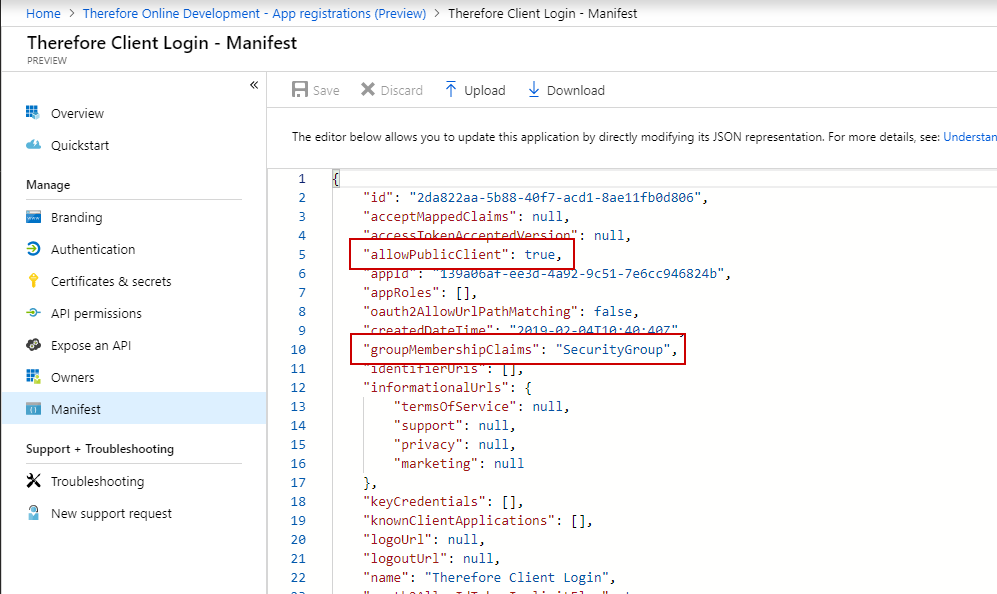This screenshot has height=594, width=997.
Task: Click the Discard X icon
Action: [x=368, y=90]
